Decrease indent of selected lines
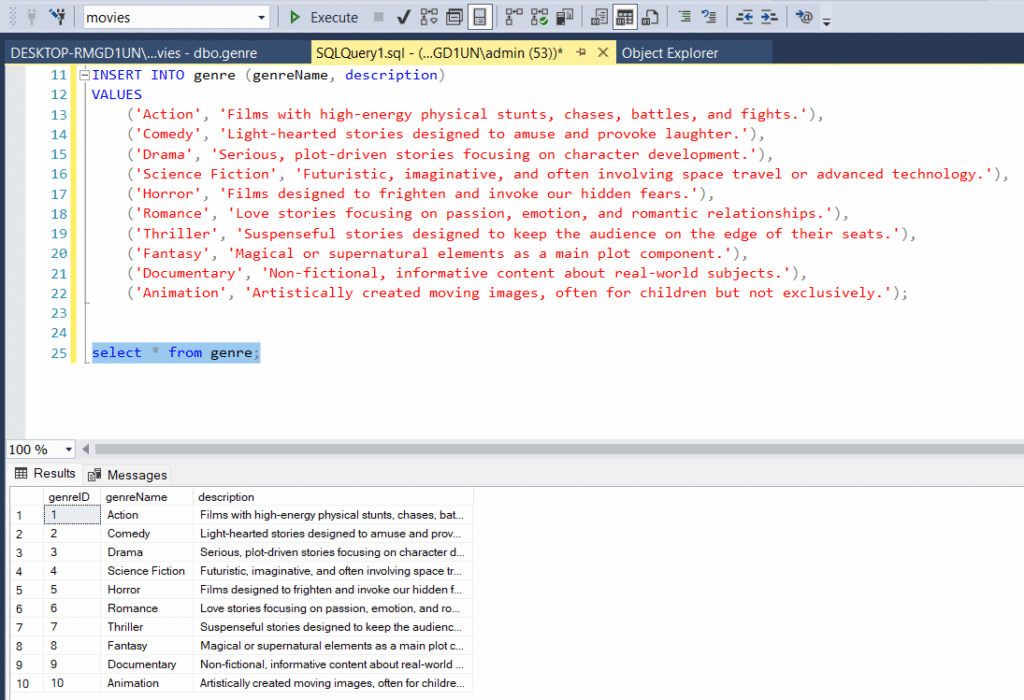1024x700 pixels. coord(744,17)
